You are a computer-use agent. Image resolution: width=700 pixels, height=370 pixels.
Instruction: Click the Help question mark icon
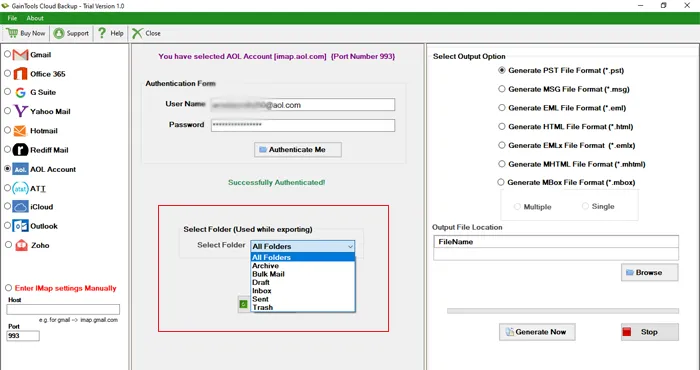[x=102, y=33]
